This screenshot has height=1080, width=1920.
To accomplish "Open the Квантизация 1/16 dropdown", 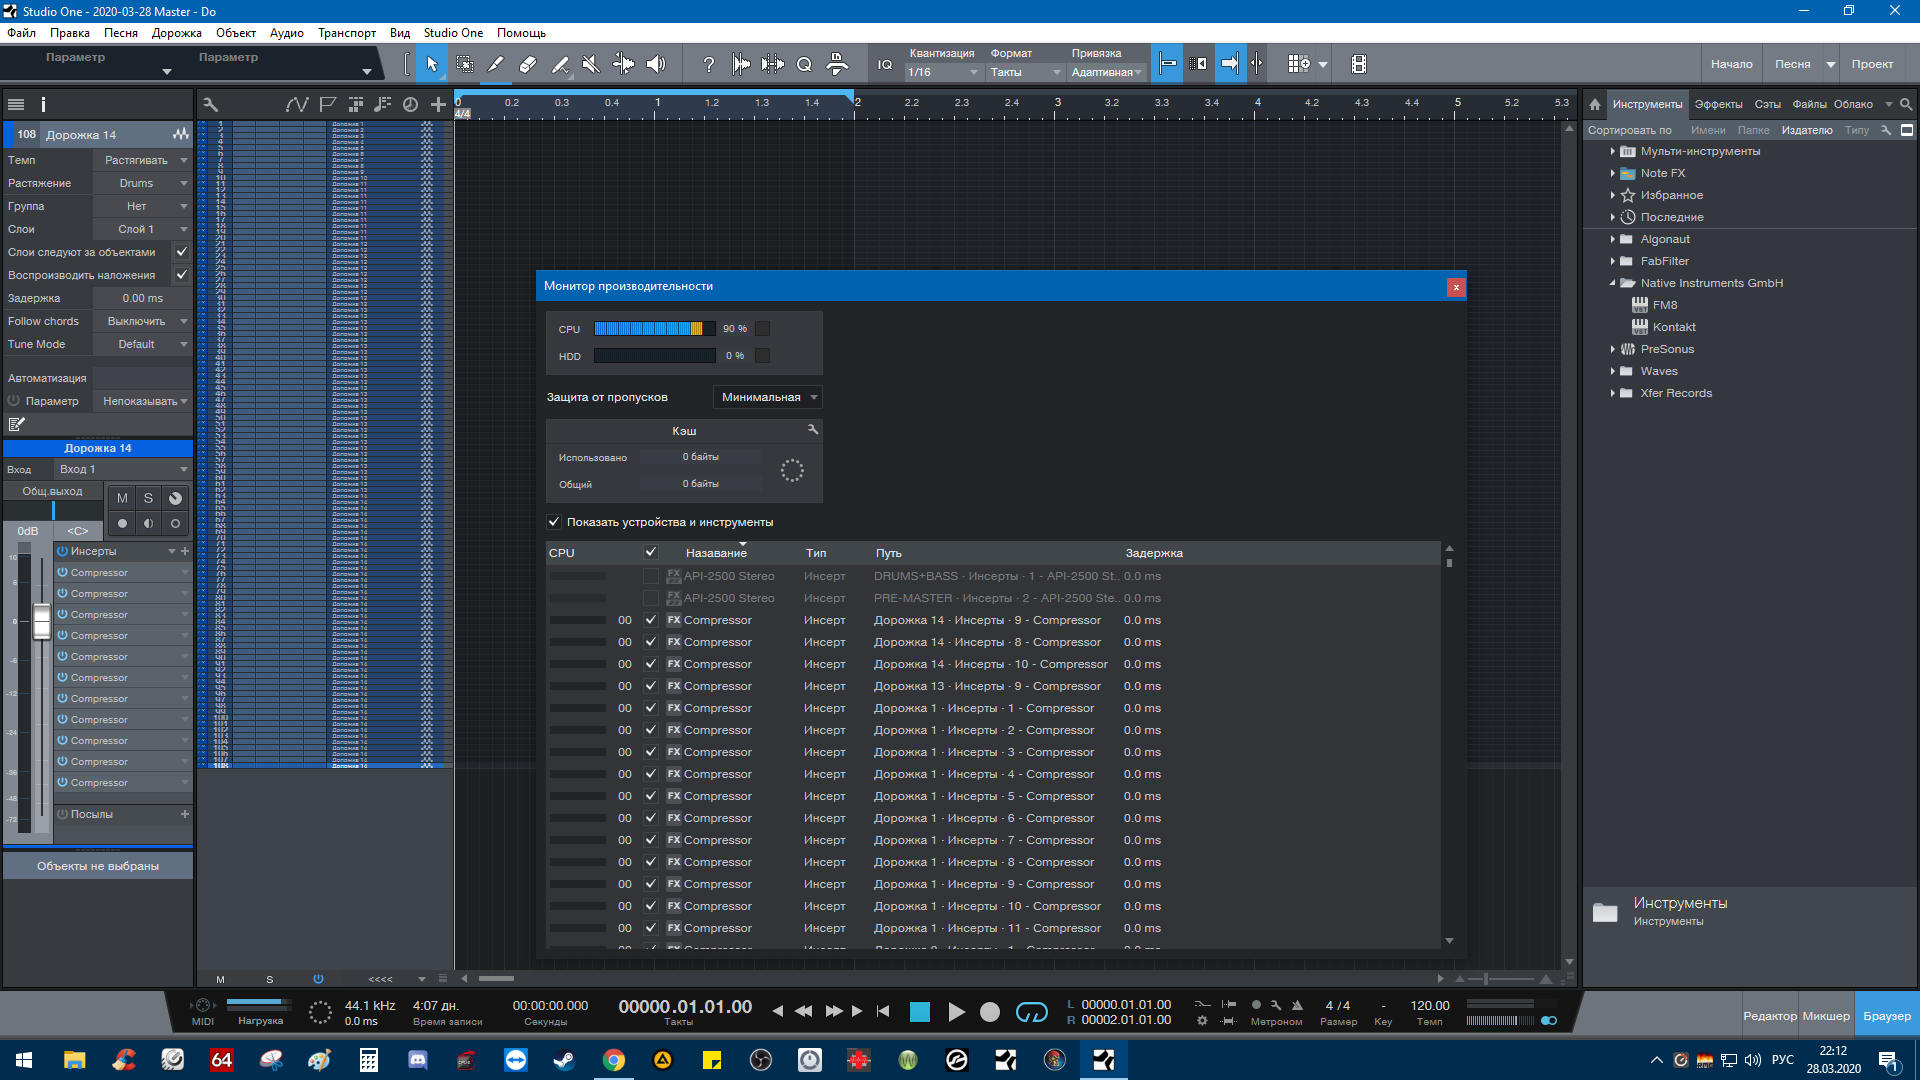I will click(x=942, y=72).
